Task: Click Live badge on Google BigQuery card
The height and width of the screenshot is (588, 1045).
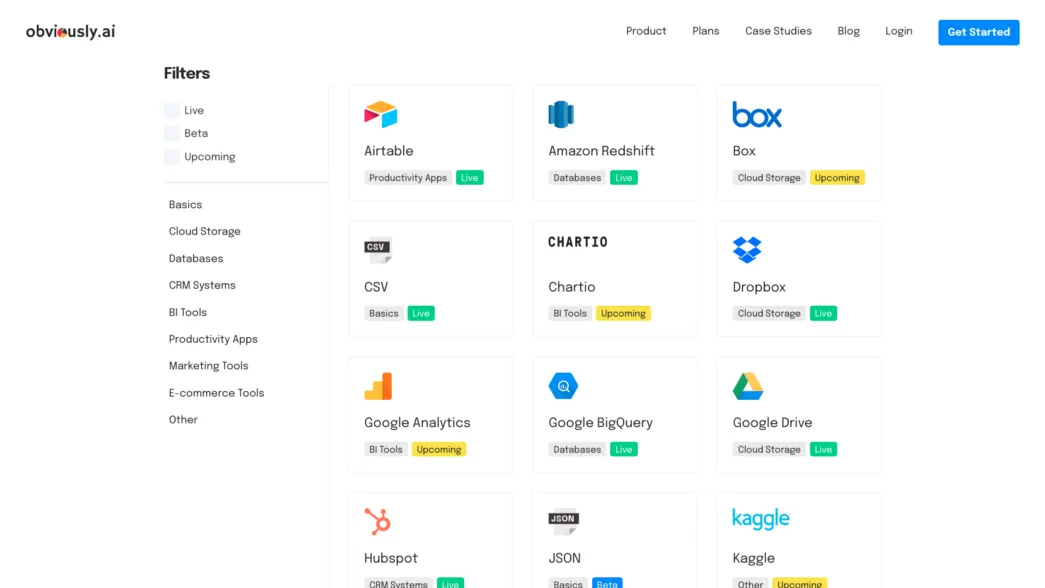Action: (x=624, y=449)
